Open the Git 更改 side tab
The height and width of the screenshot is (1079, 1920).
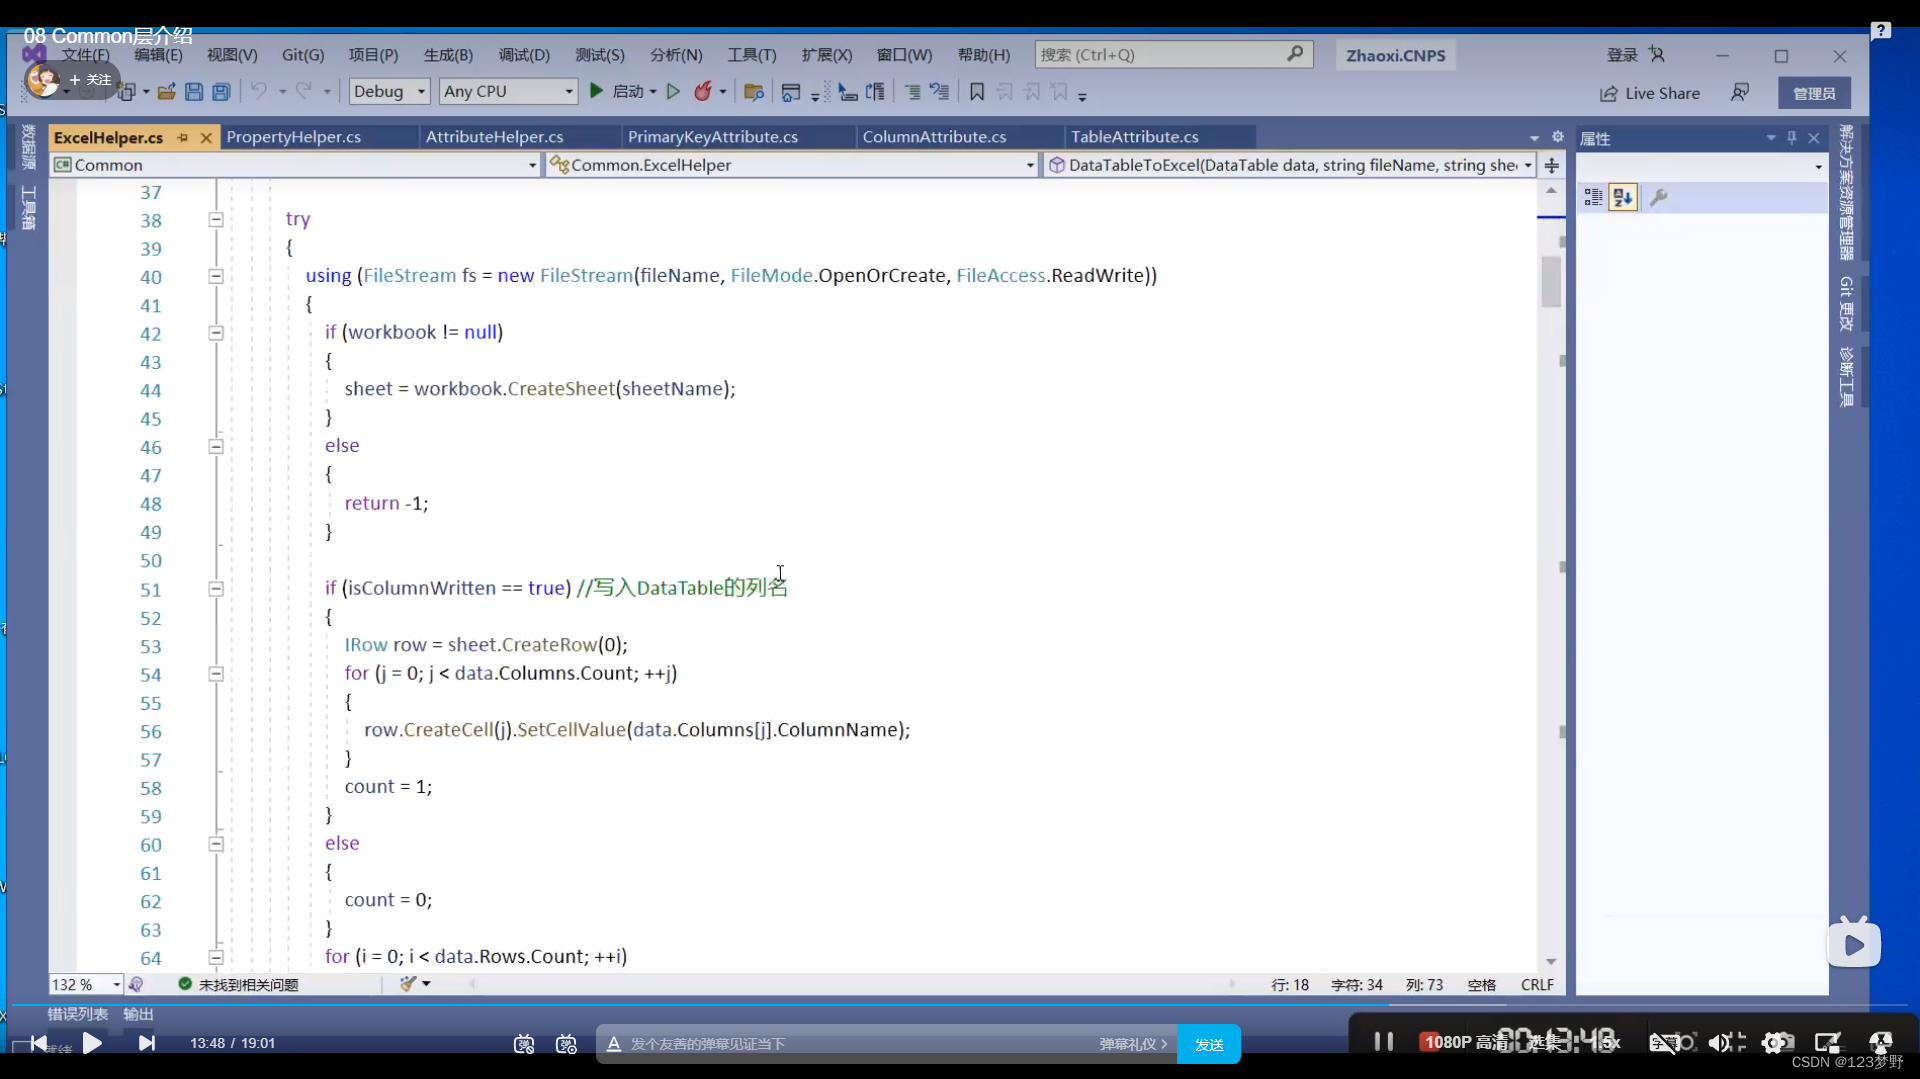pos(1846,304)
